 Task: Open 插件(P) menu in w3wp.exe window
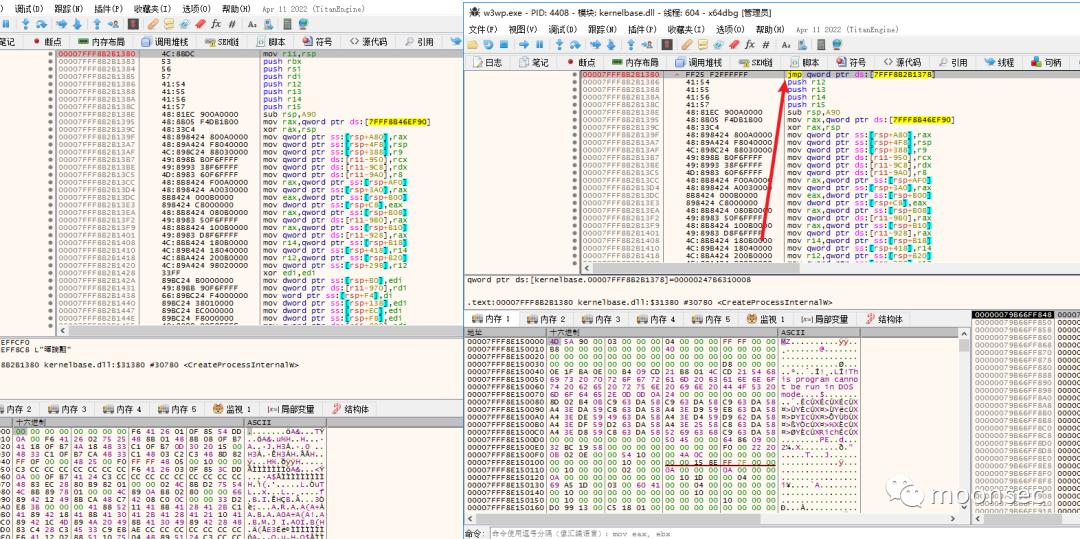click(x=643, y=30)
